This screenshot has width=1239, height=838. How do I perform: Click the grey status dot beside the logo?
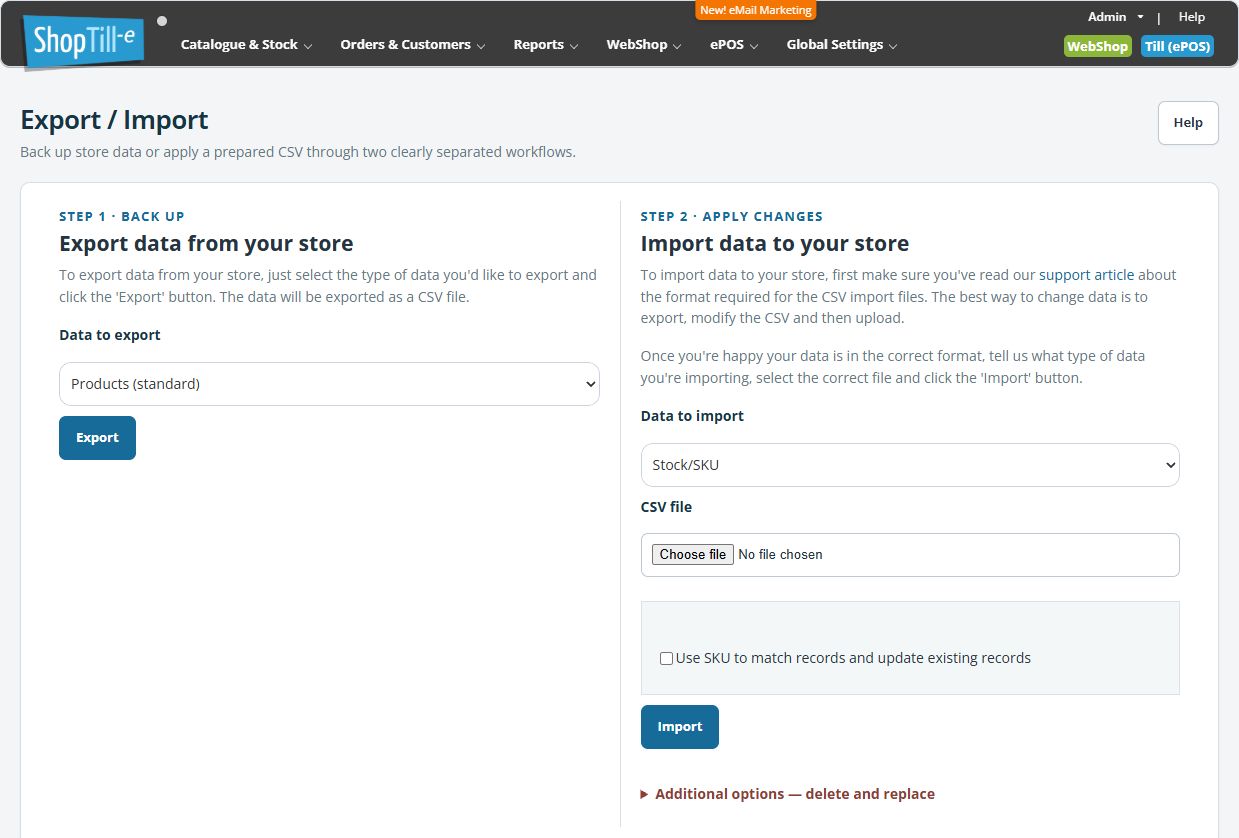[x=162, y=21]
